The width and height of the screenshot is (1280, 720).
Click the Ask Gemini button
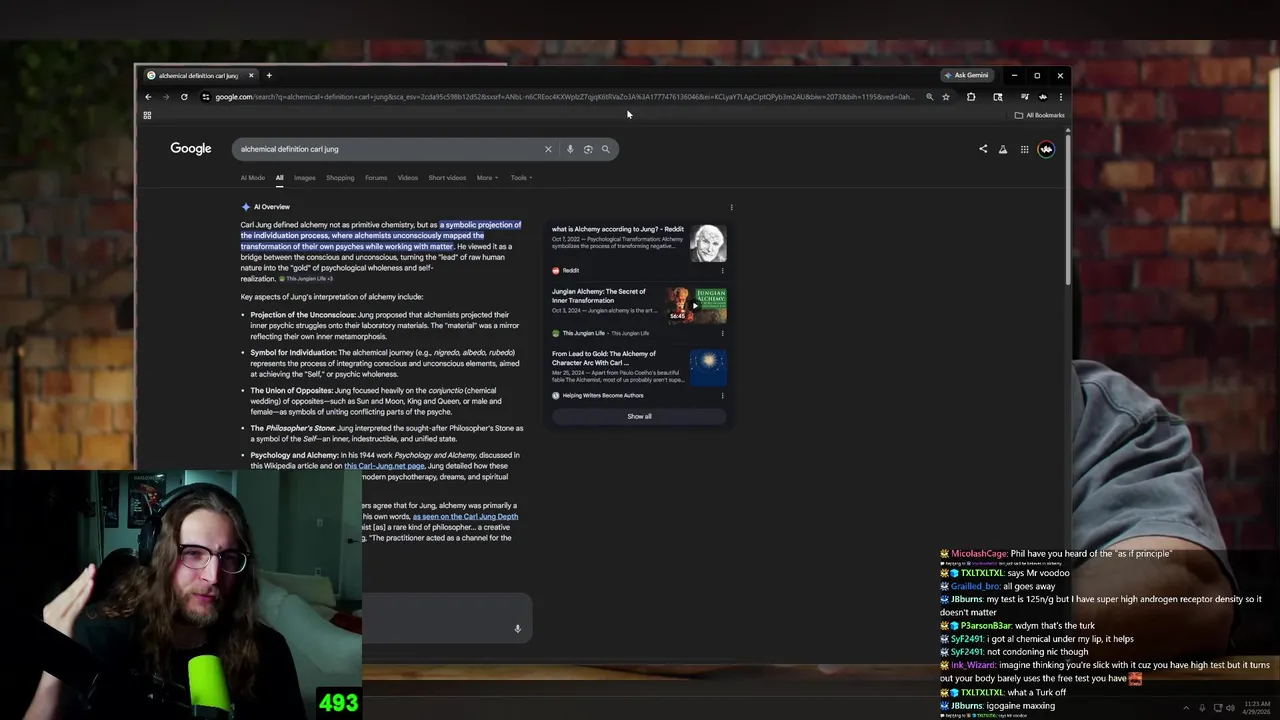(966, 75)
